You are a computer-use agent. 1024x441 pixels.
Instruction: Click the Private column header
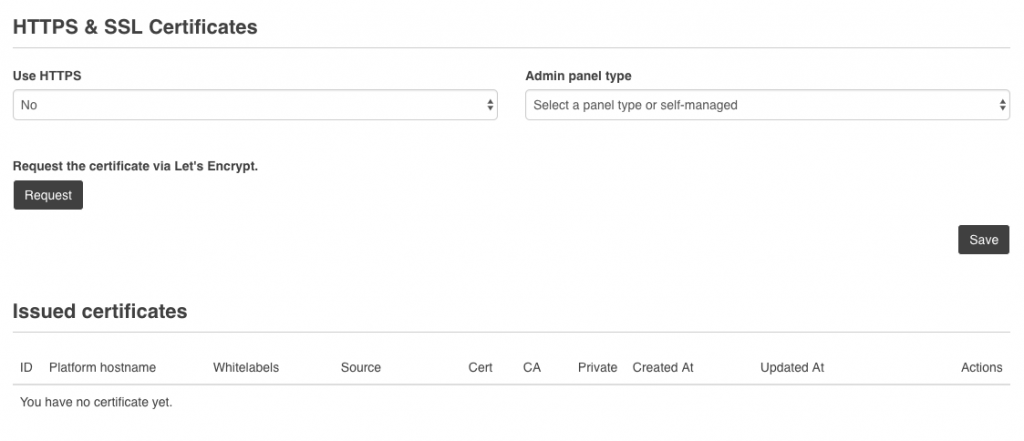point(597,367)
